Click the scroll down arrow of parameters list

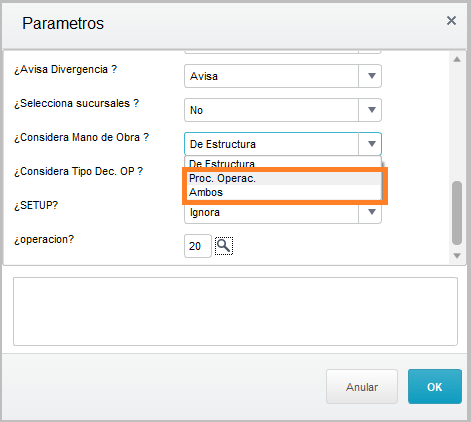pos(457,256)
